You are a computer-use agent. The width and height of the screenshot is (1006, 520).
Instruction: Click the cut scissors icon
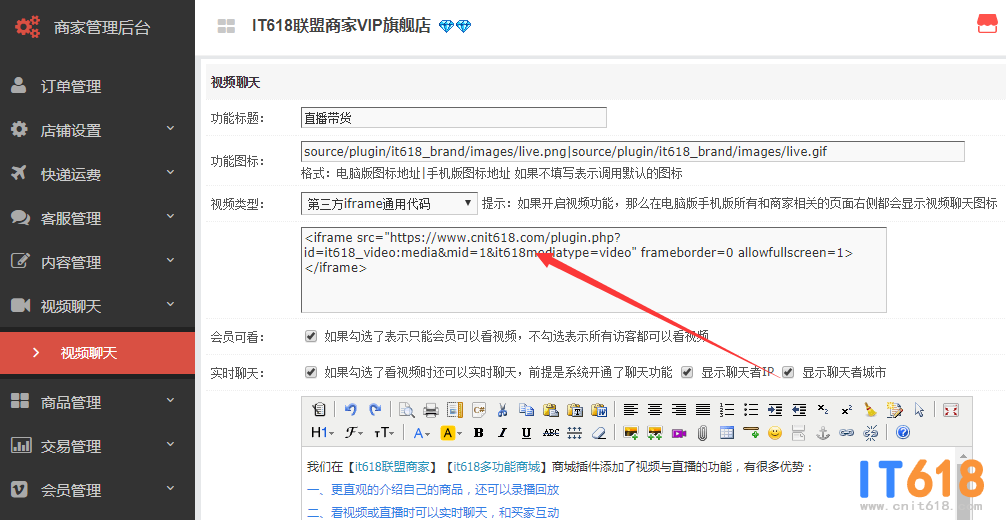(x=502, y=410)
